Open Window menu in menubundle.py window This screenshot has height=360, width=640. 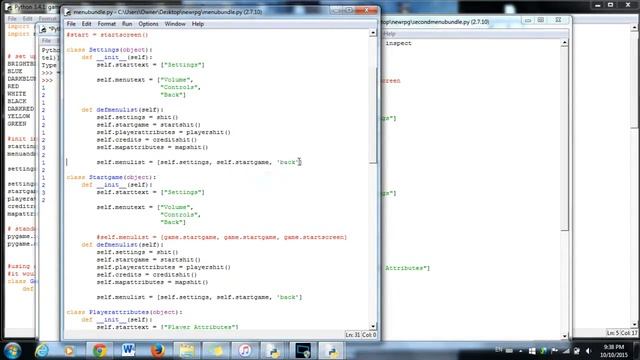(175, 24)
